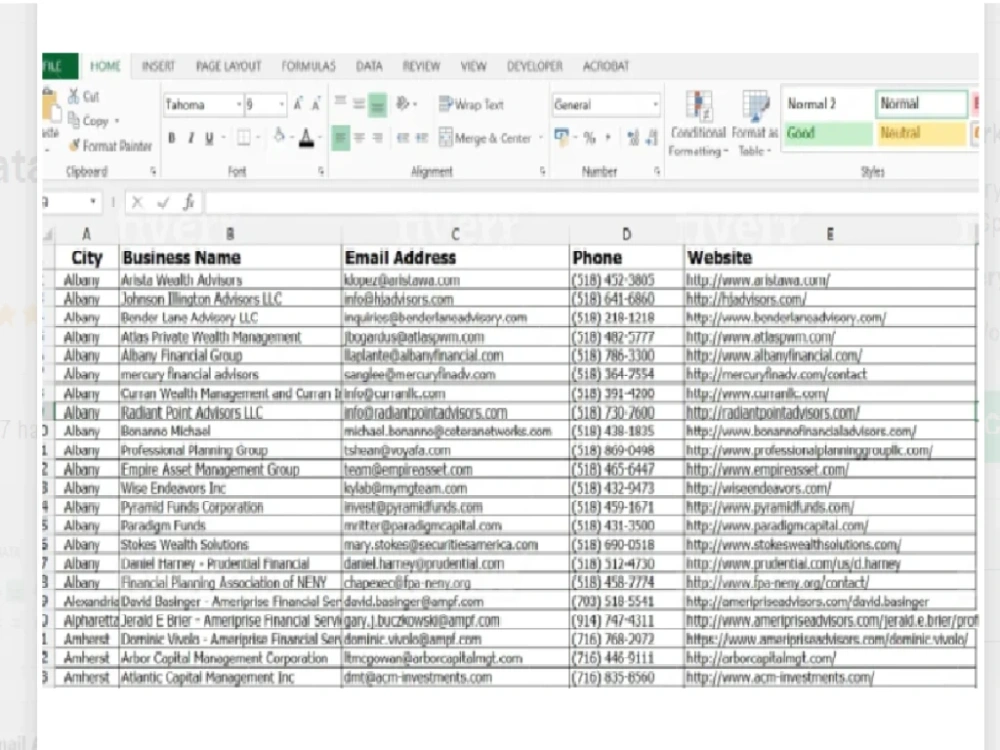Click Decrease Indent icon
The image size is (1000, 750).
(x=403, y=138)
